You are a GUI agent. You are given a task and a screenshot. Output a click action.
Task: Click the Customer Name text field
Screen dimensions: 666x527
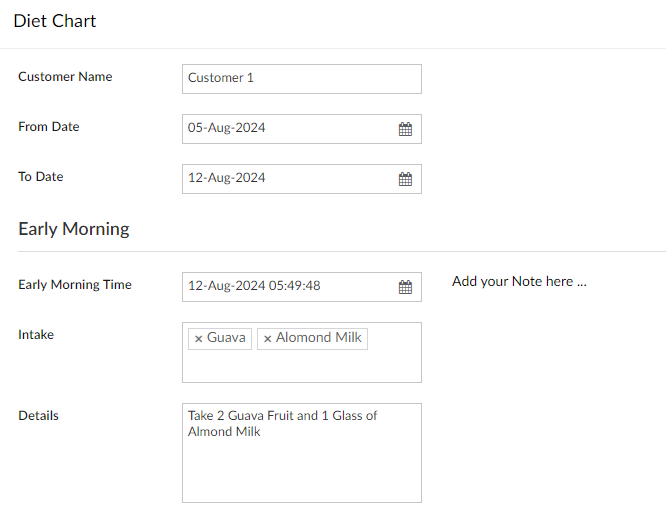[301, 79]
